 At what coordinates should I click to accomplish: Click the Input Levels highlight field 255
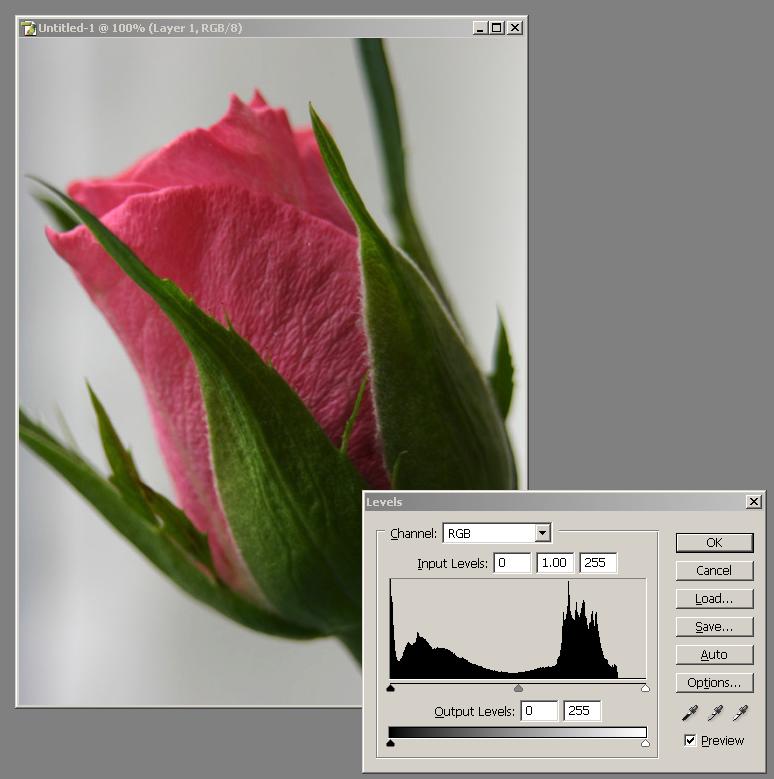click(x=598, y=563)
